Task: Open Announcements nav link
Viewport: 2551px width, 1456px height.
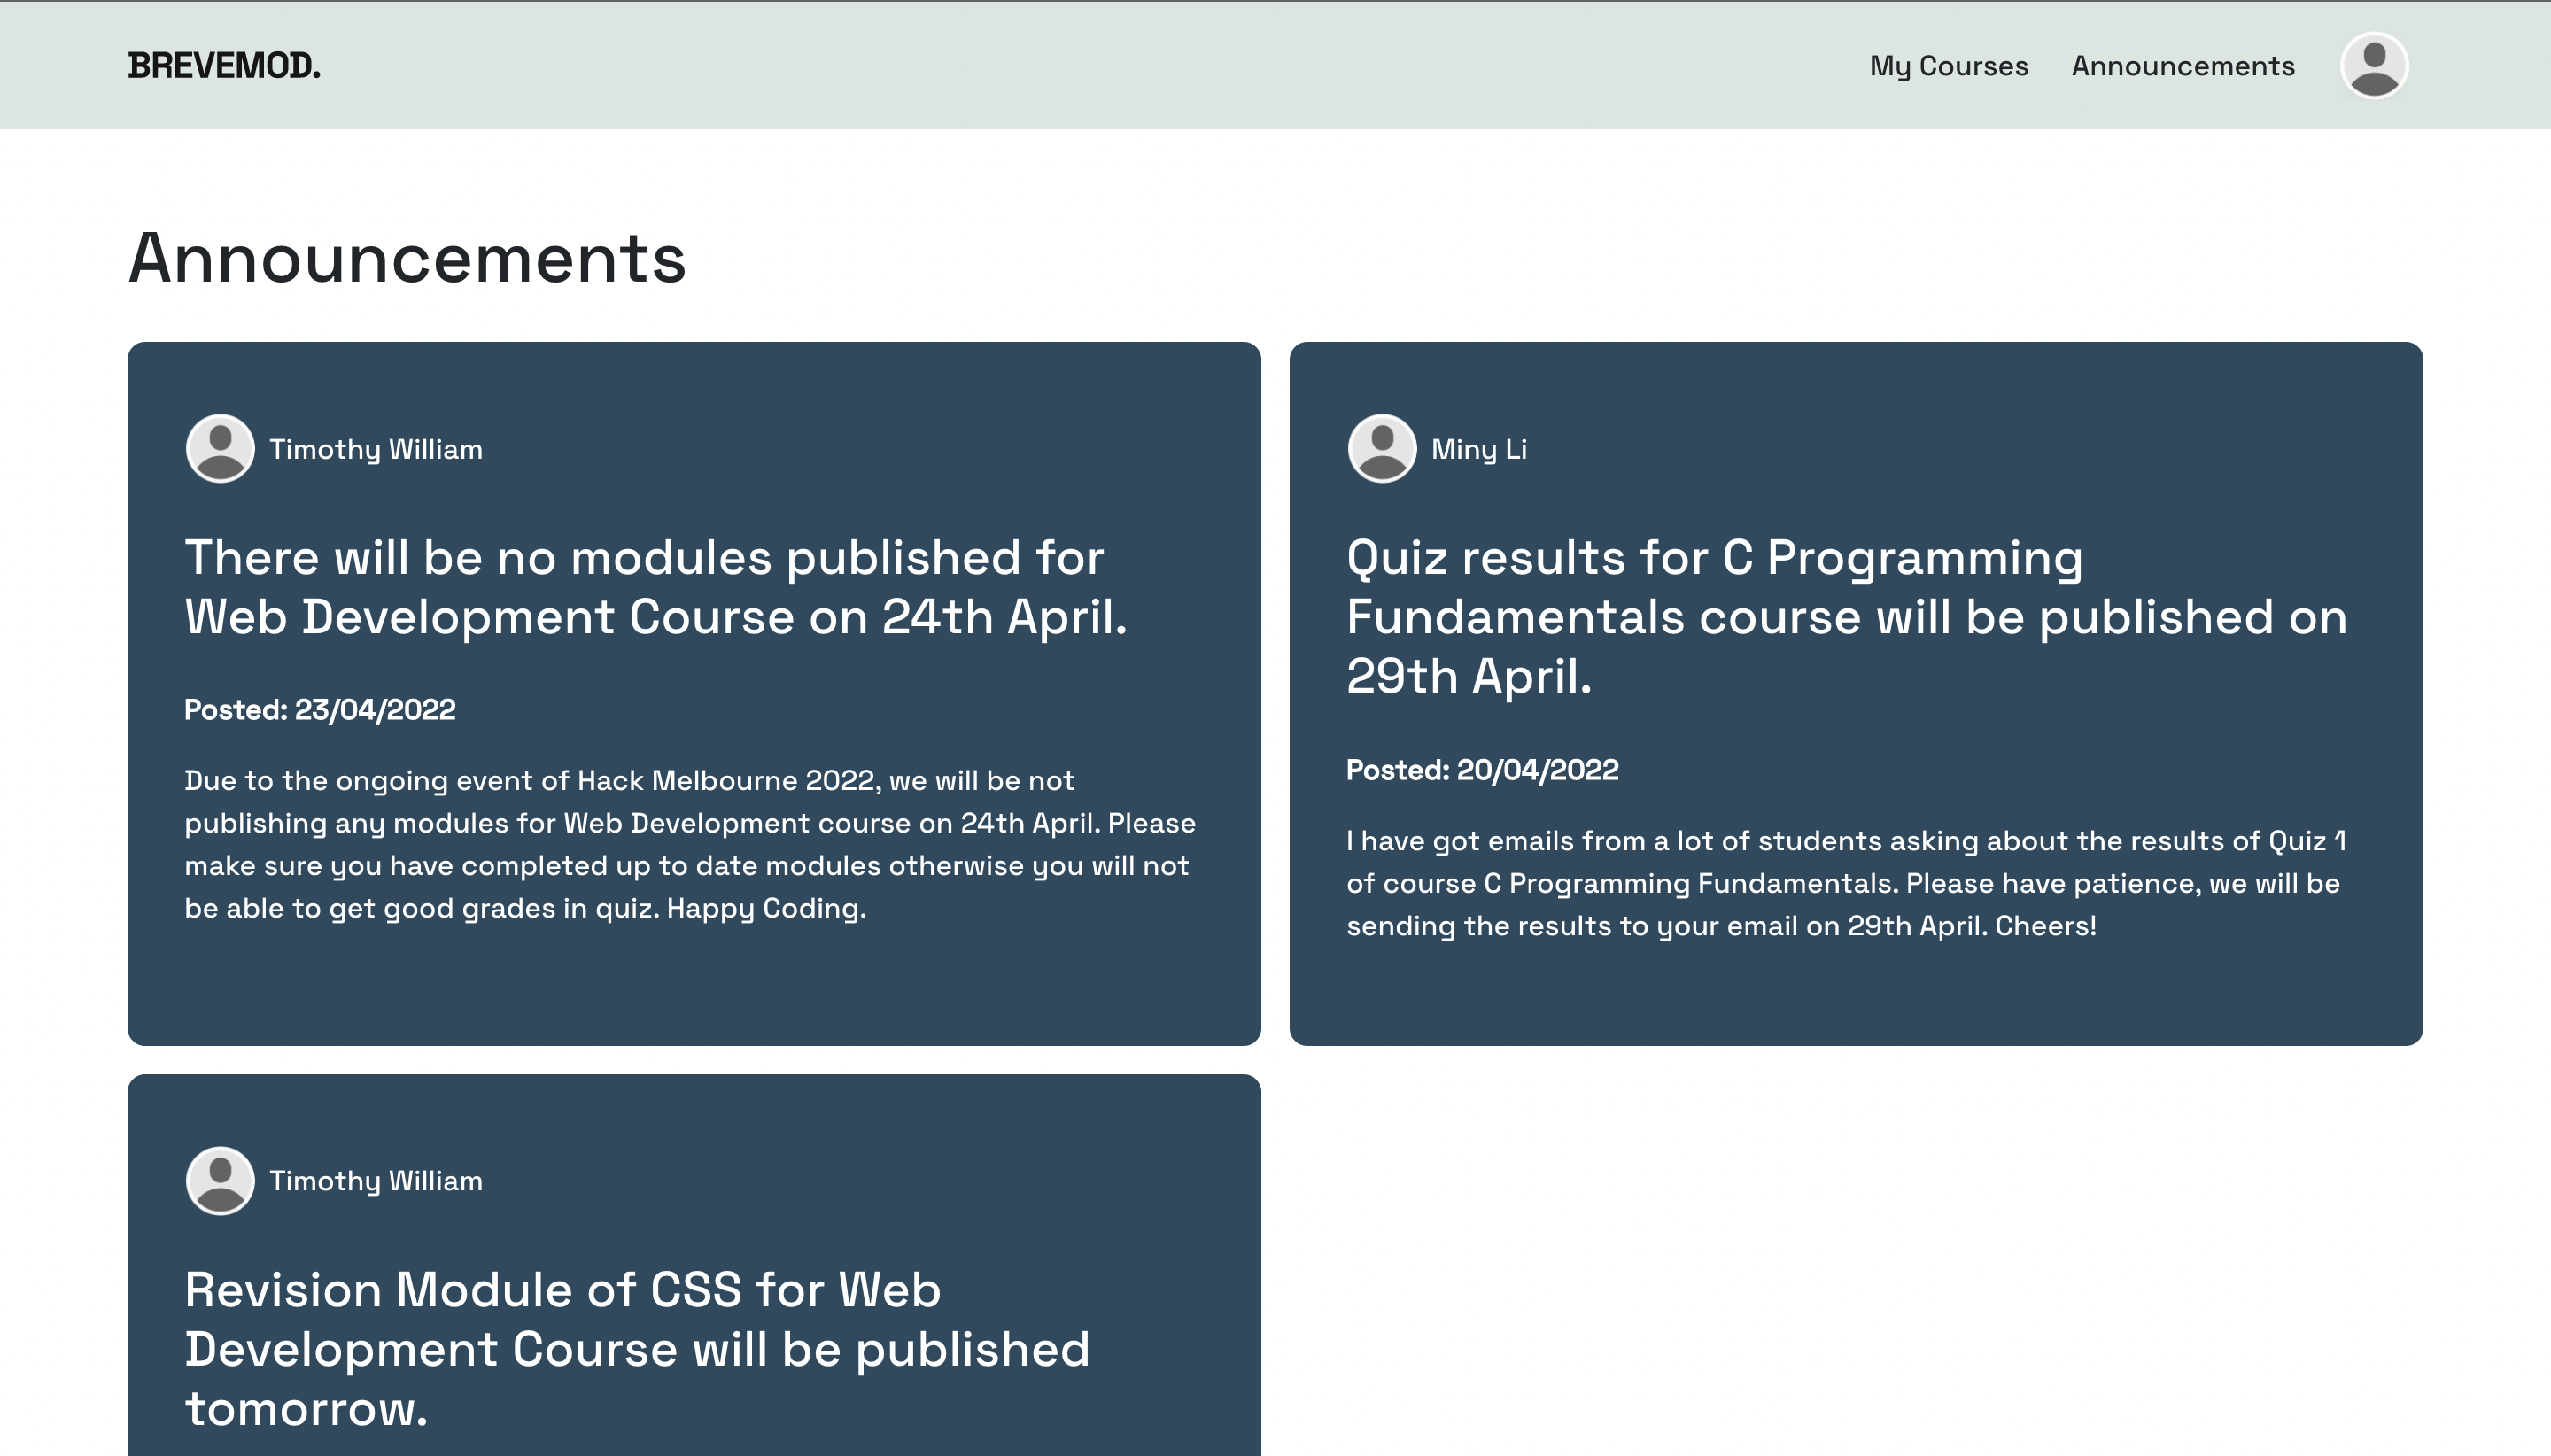Action: tap(2182, 66)
